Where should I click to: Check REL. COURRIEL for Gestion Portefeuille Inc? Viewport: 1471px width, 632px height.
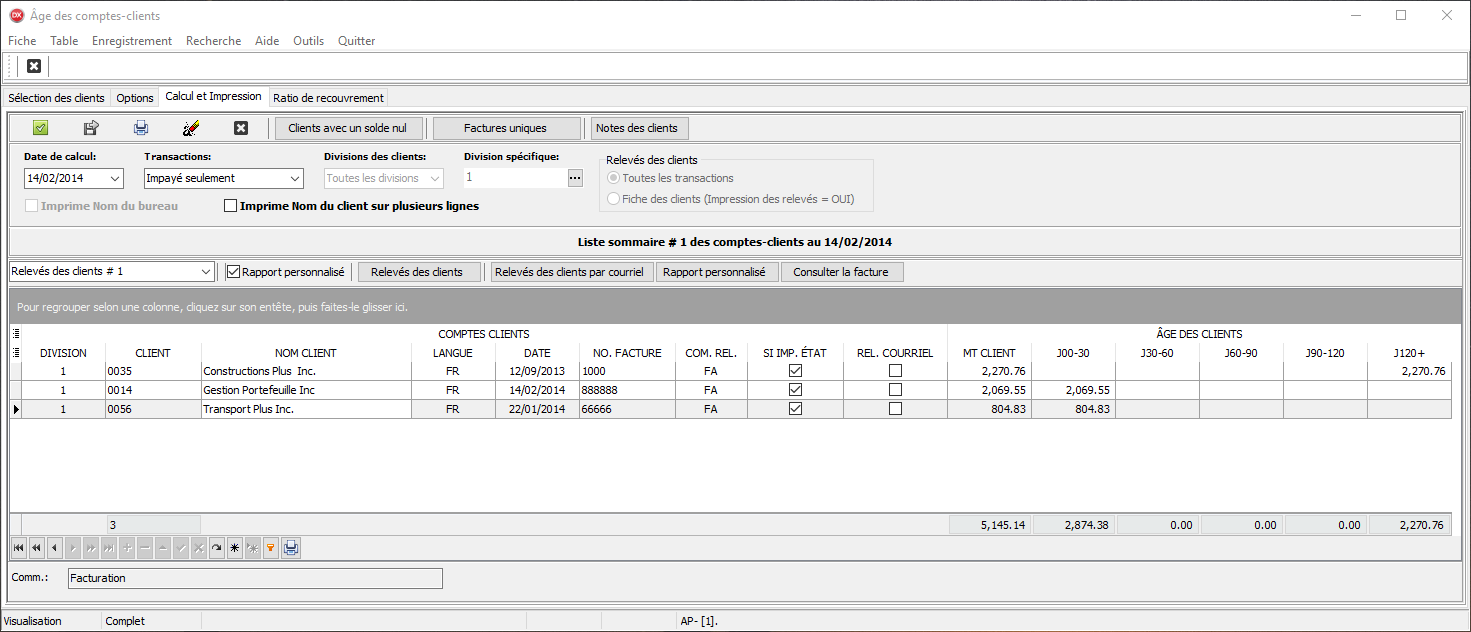895,390
